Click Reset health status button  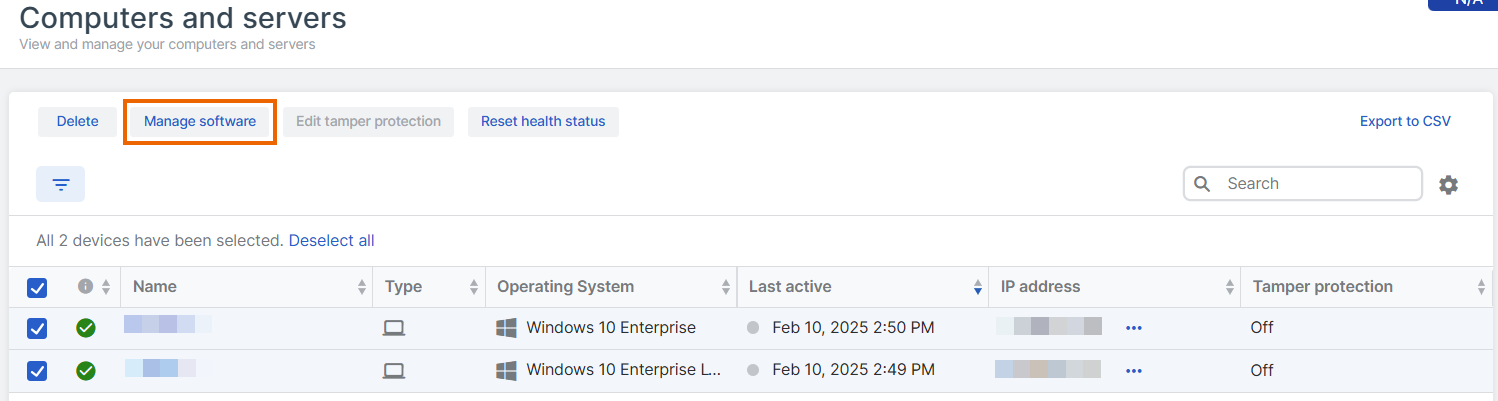tap(543, 122)
